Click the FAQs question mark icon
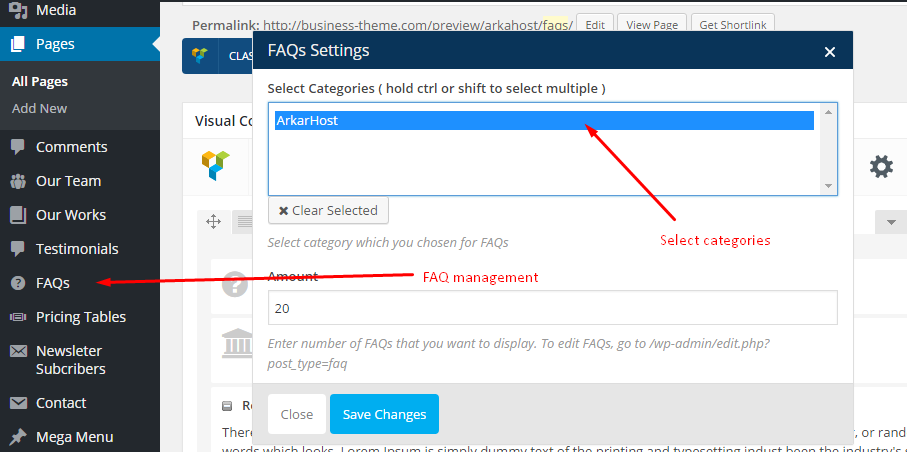Image resolution: width=907 pixels, height=452 pixels. (x=19, y=283)
